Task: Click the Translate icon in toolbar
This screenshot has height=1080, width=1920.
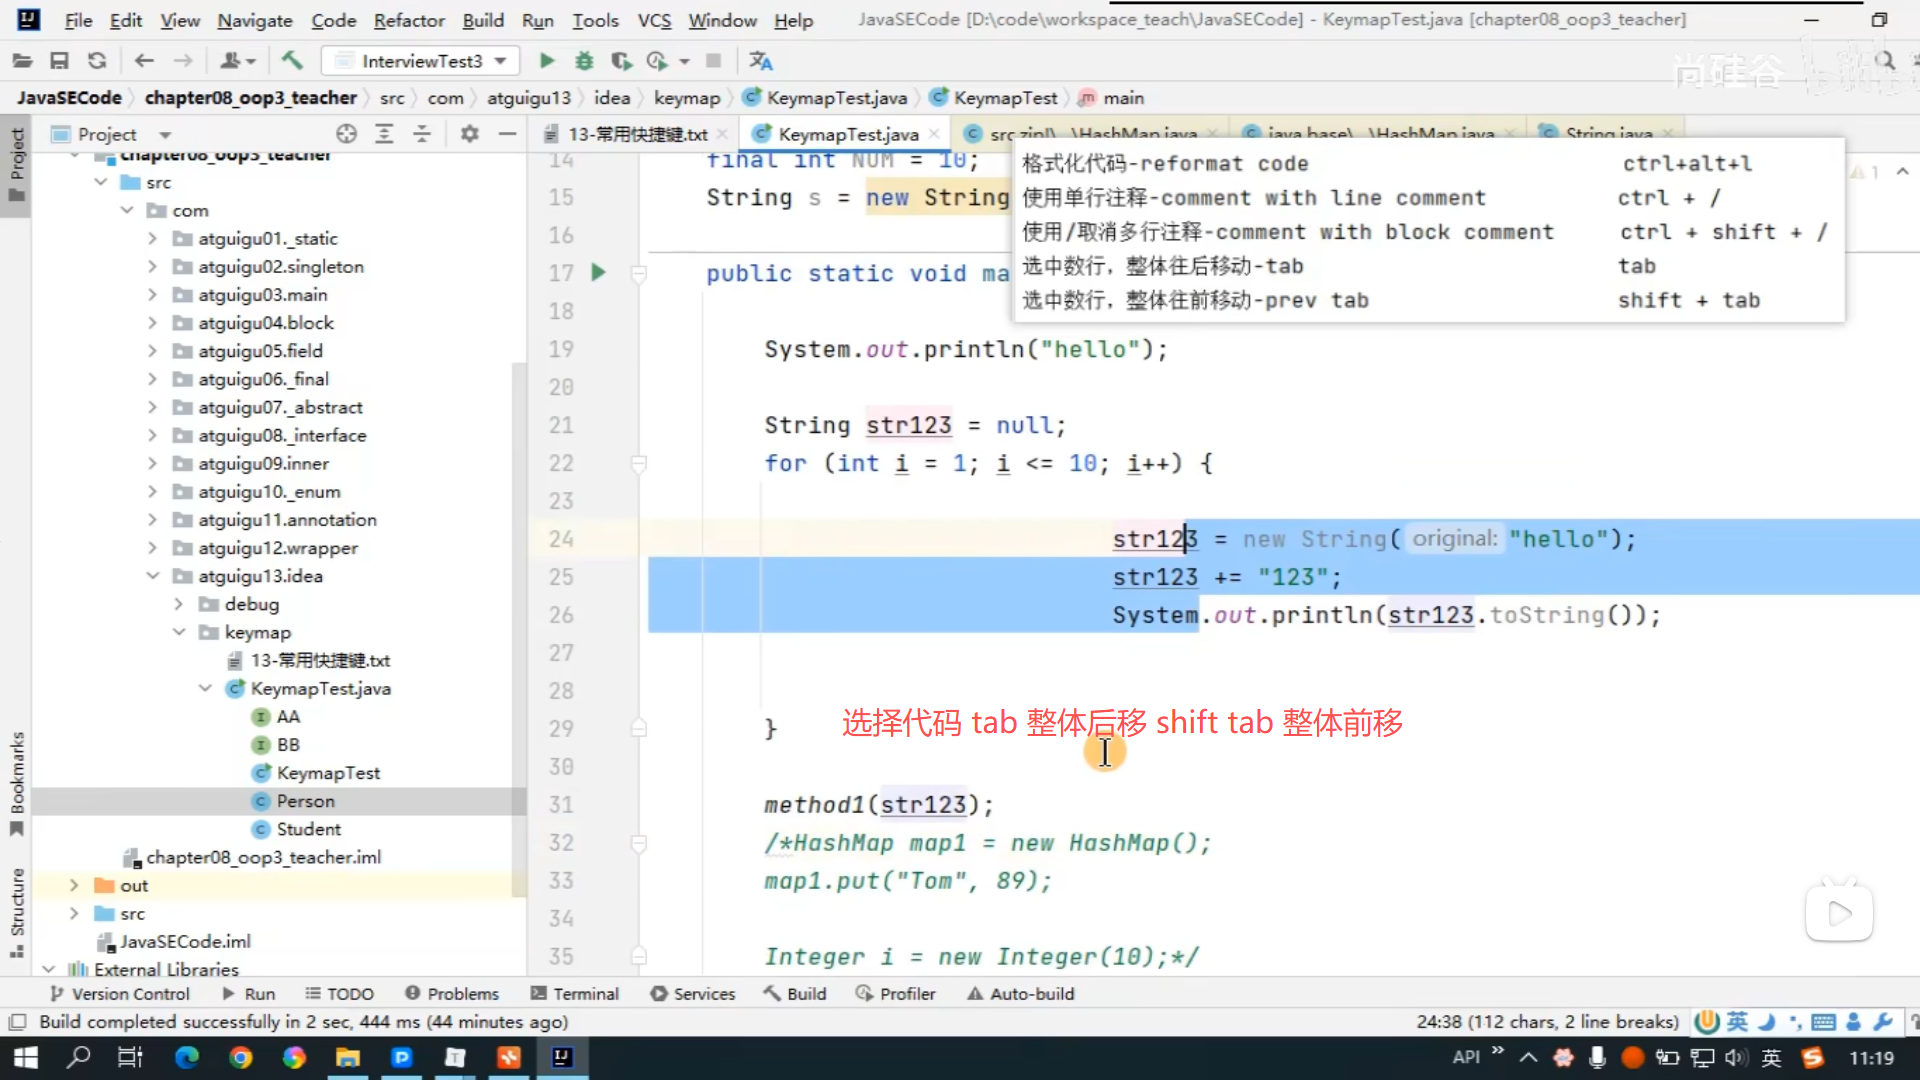Action: pos(760,61)
